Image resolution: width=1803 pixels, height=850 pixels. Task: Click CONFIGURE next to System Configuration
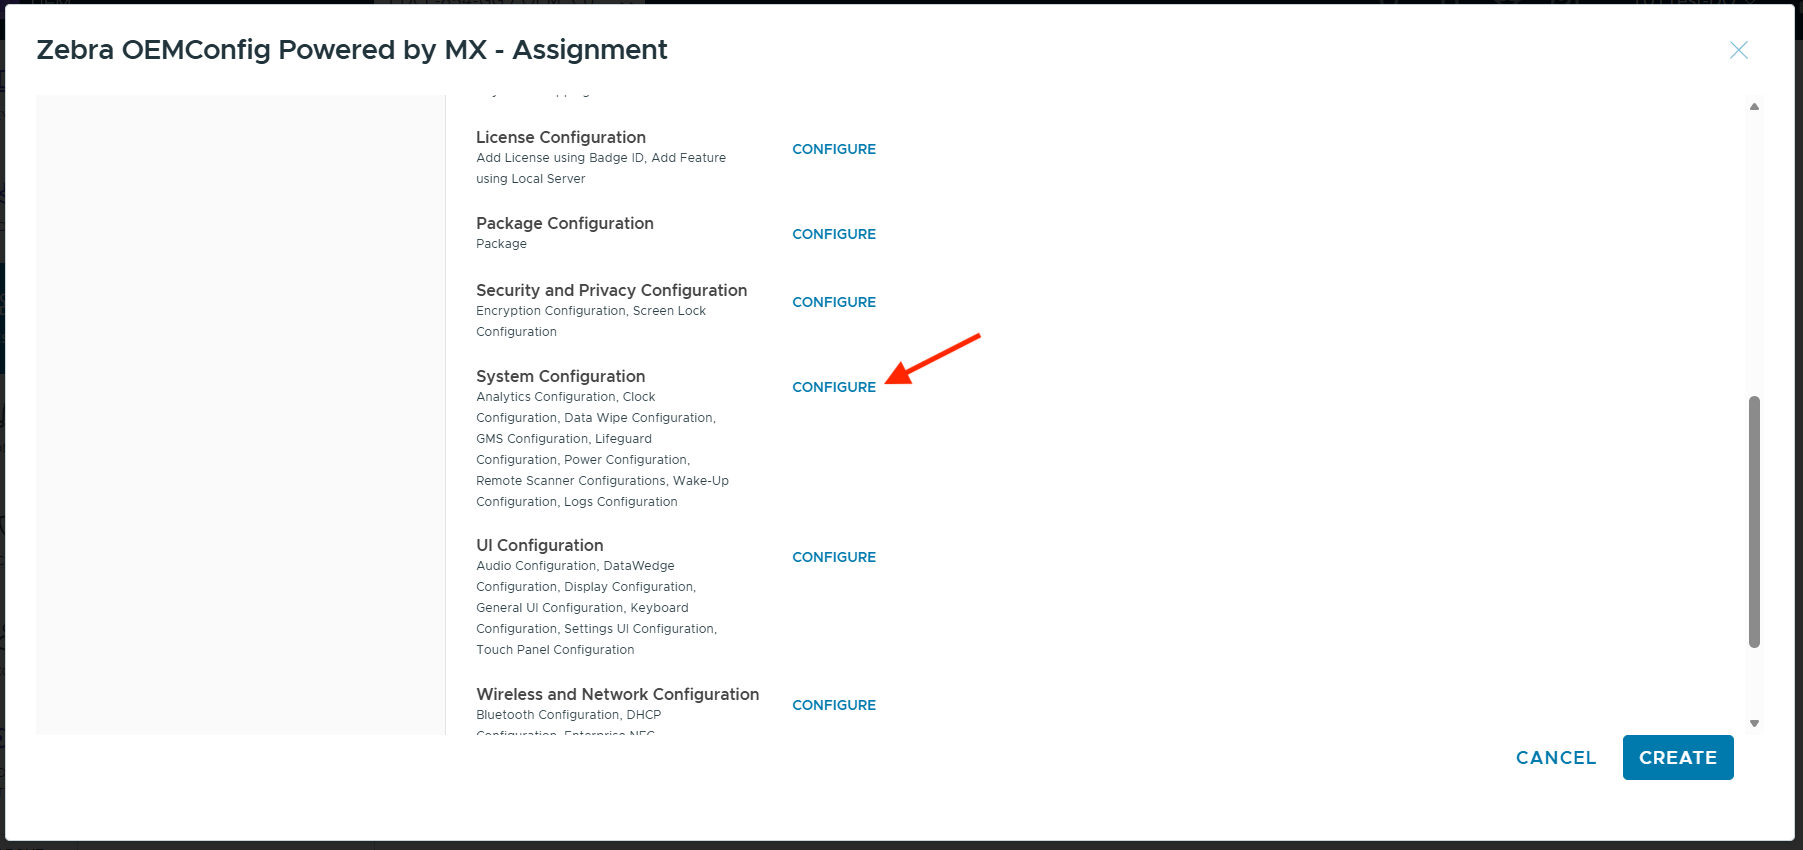coord(833,387)
